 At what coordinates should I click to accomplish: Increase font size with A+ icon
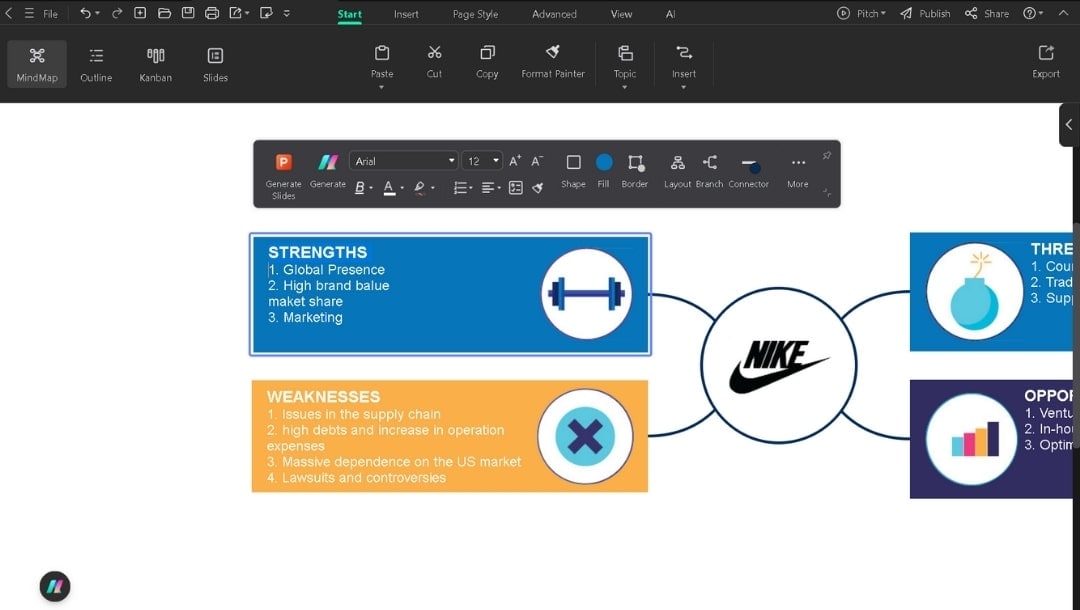coord(515,161)
